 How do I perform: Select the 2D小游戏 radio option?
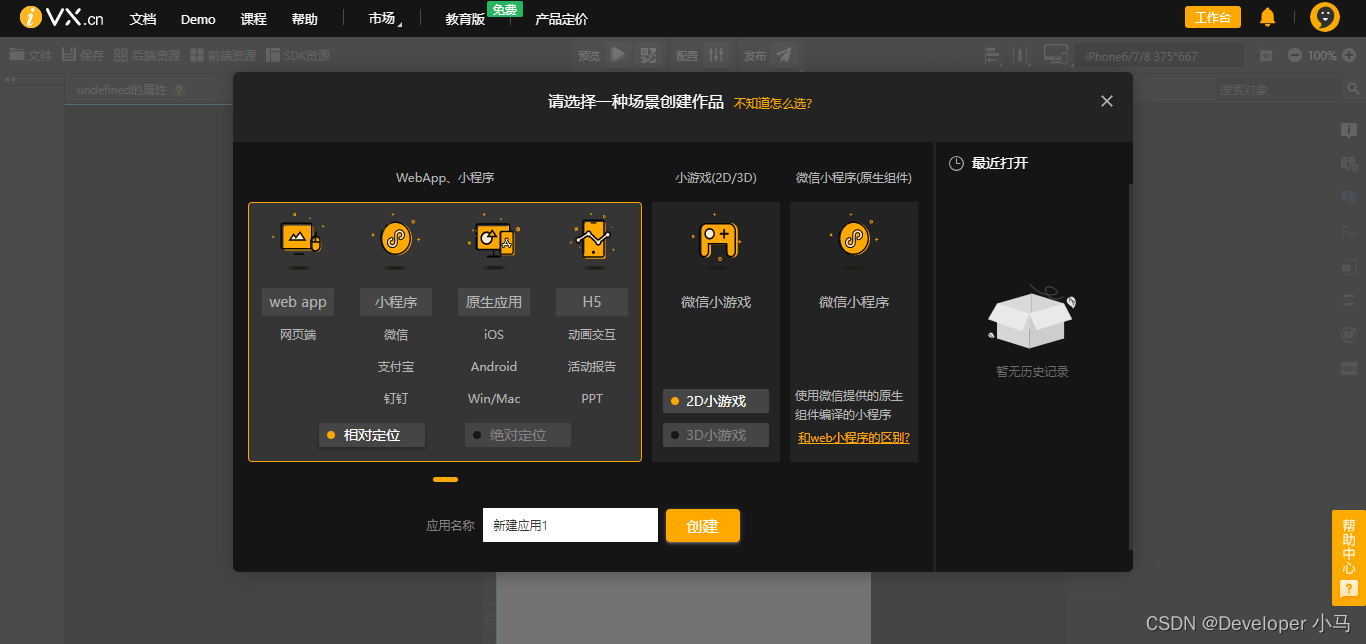pyautogui.click(x=716, y=401)
